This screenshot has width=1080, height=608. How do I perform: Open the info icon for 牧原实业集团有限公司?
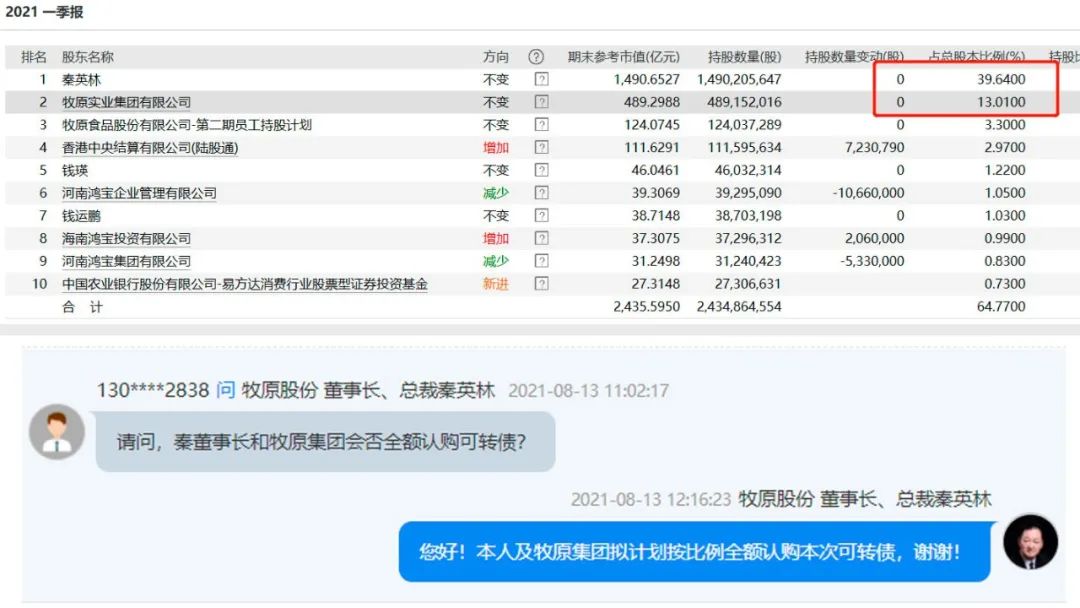coord(541,102)
